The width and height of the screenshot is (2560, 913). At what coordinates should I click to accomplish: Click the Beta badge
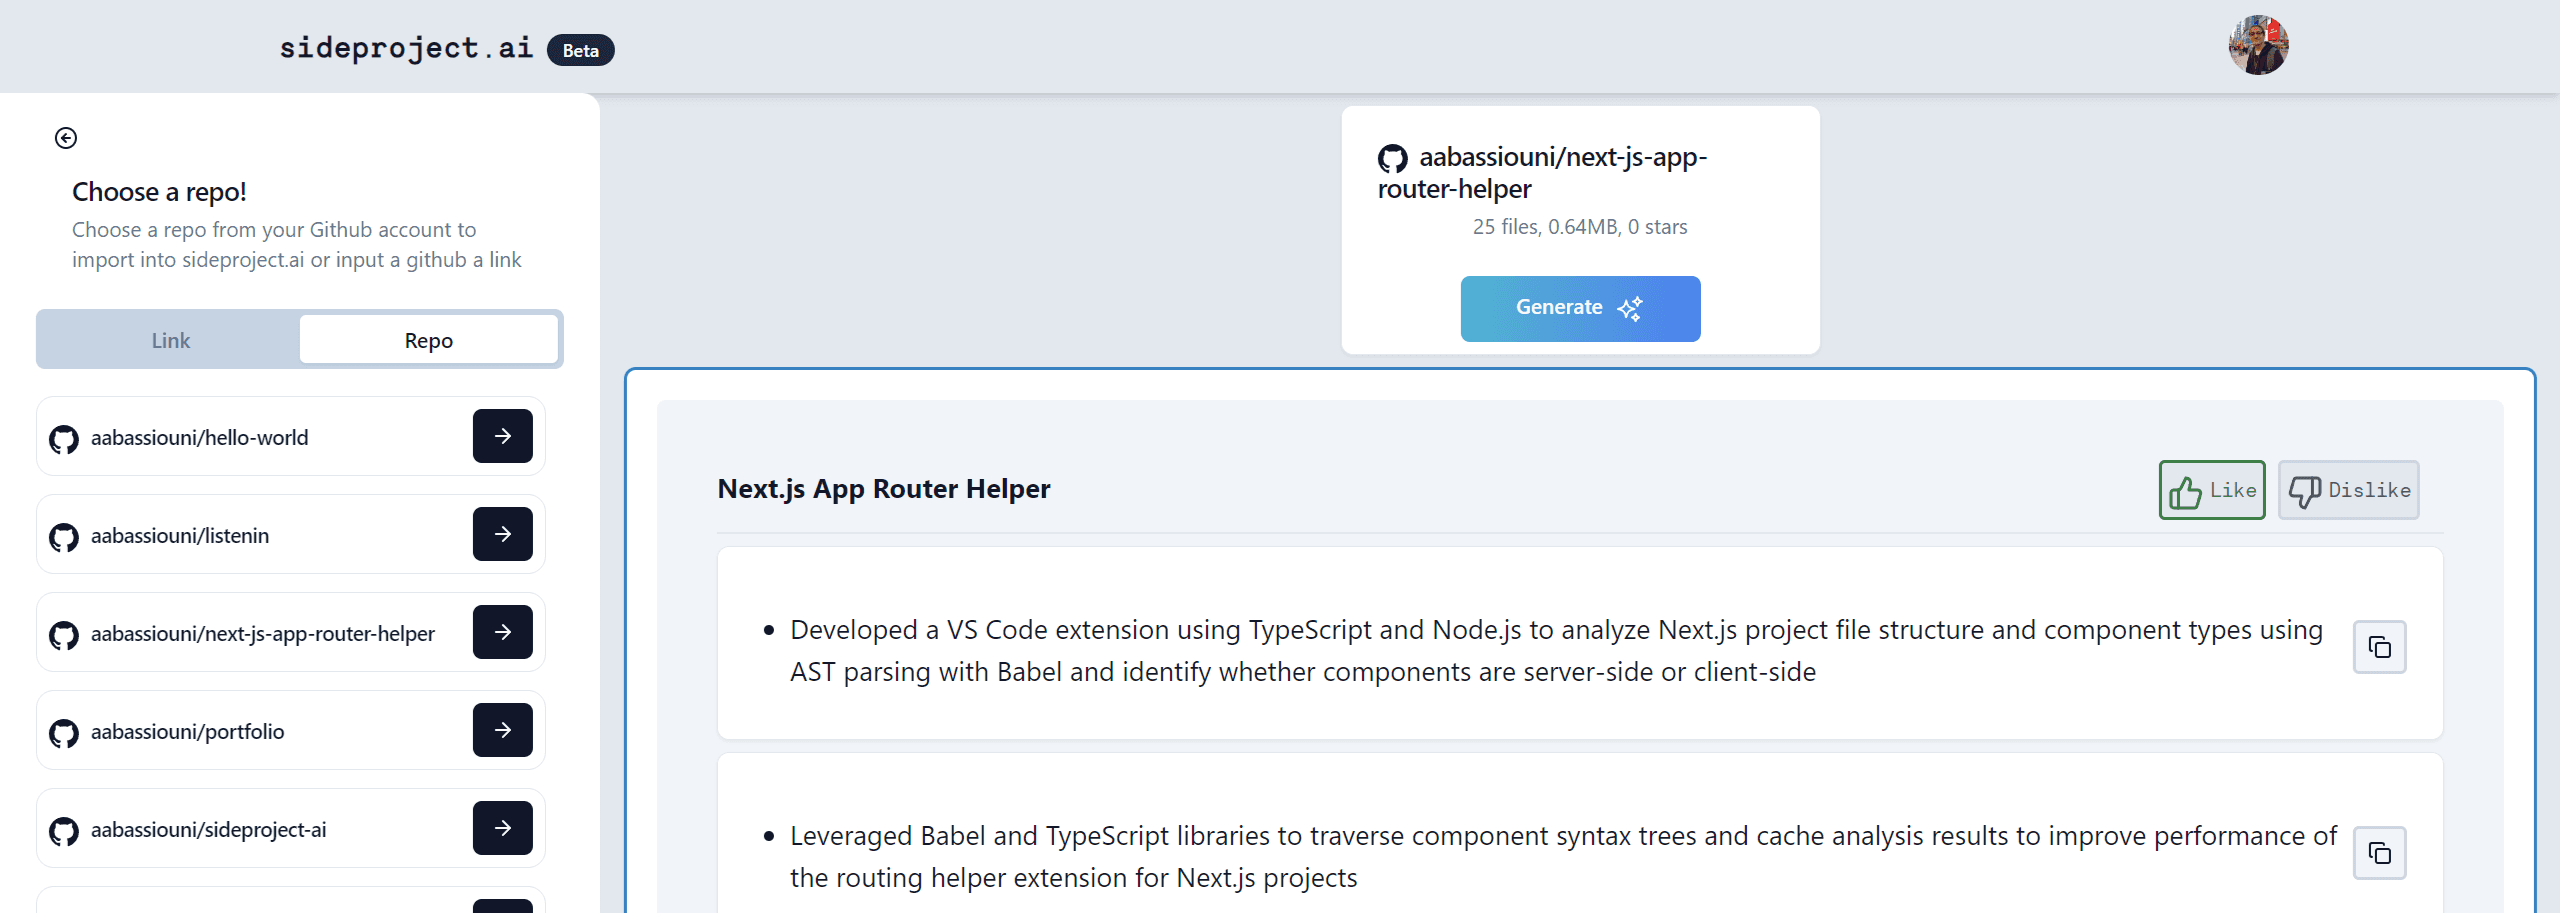(x=581, y=50)
